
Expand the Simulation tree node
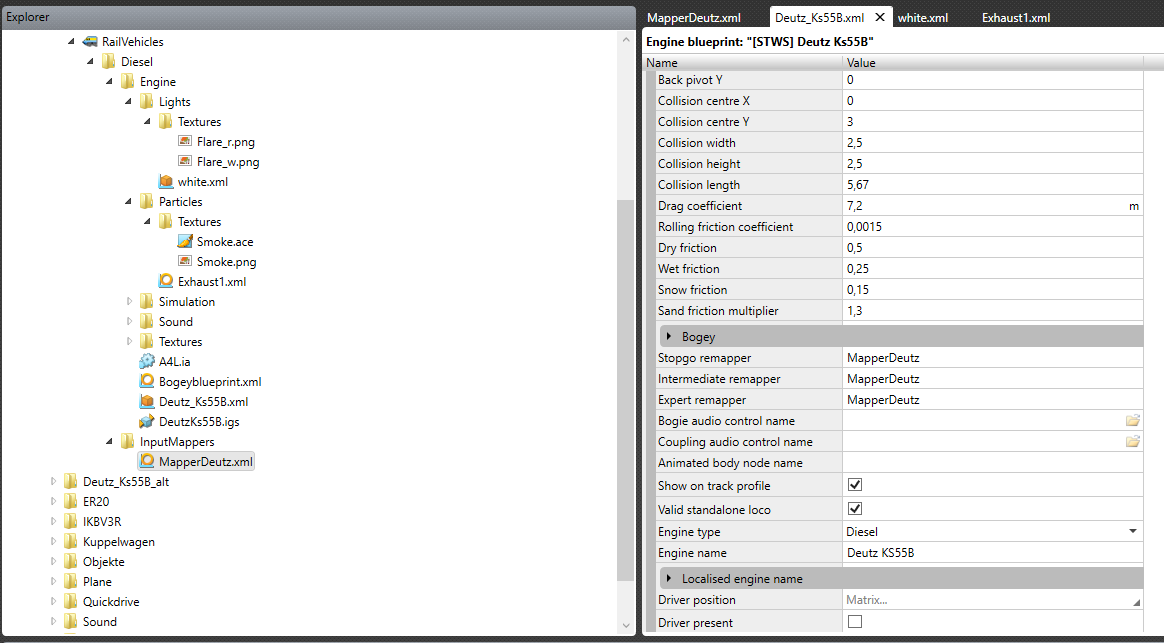pyautogui.click(x=129, y=301)
